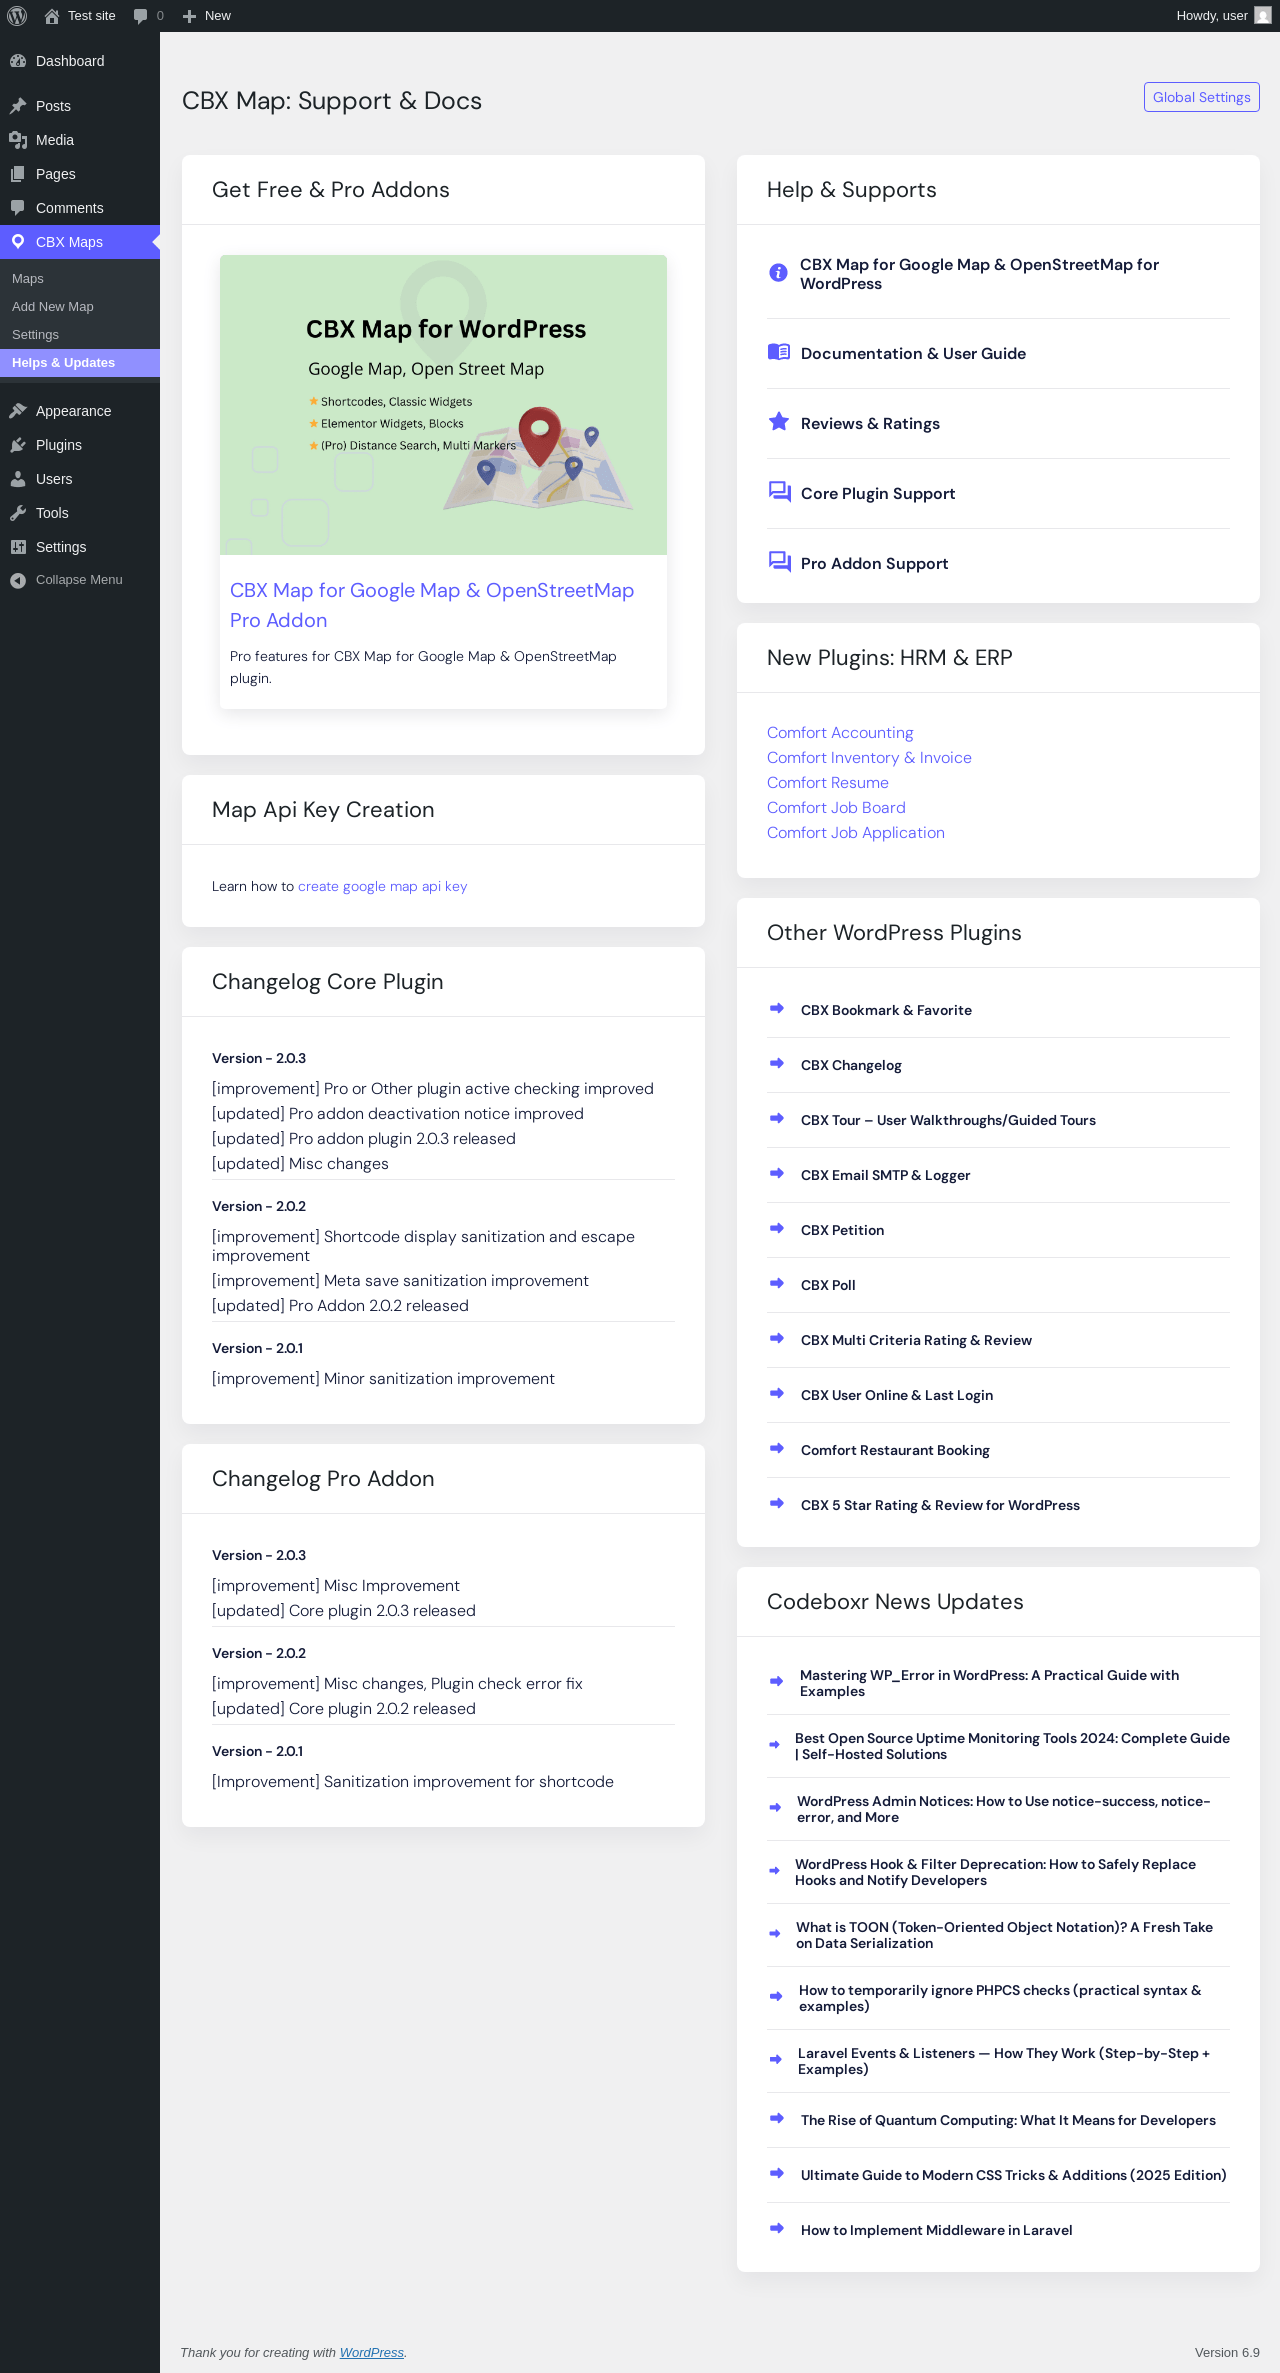Click the Appearance paintbrush icon
The width and height of the screenshot is (1280, 2373).
click(18, 411)
